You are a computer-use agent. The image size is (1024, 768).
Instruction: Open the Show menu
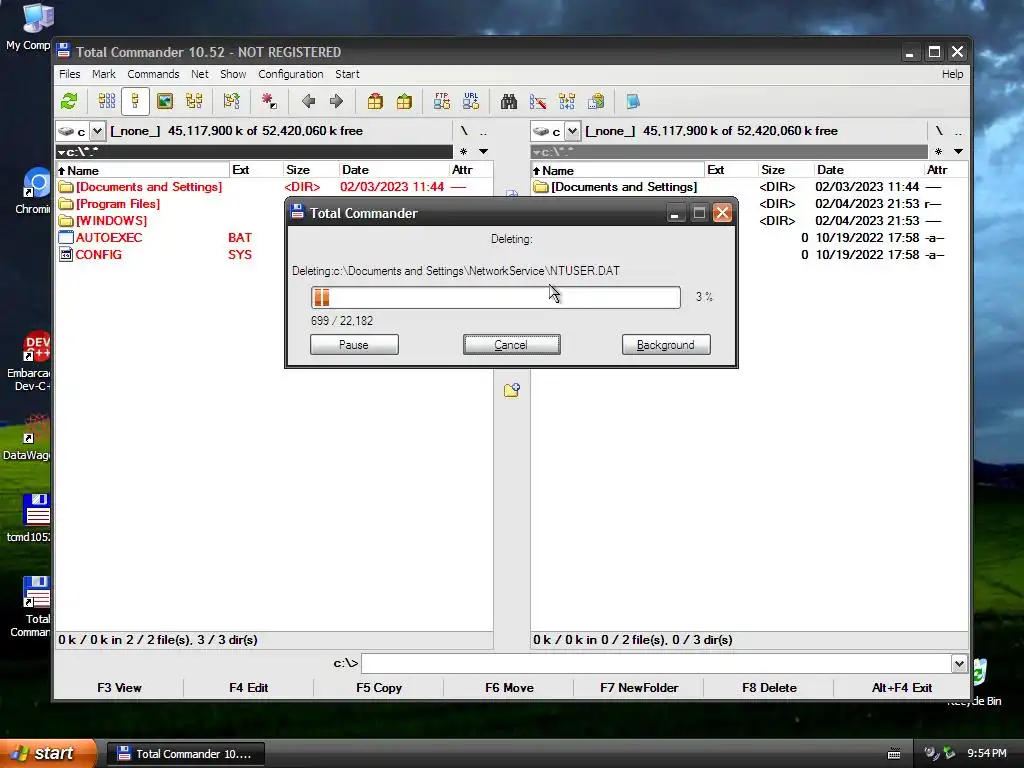point(232,74)
